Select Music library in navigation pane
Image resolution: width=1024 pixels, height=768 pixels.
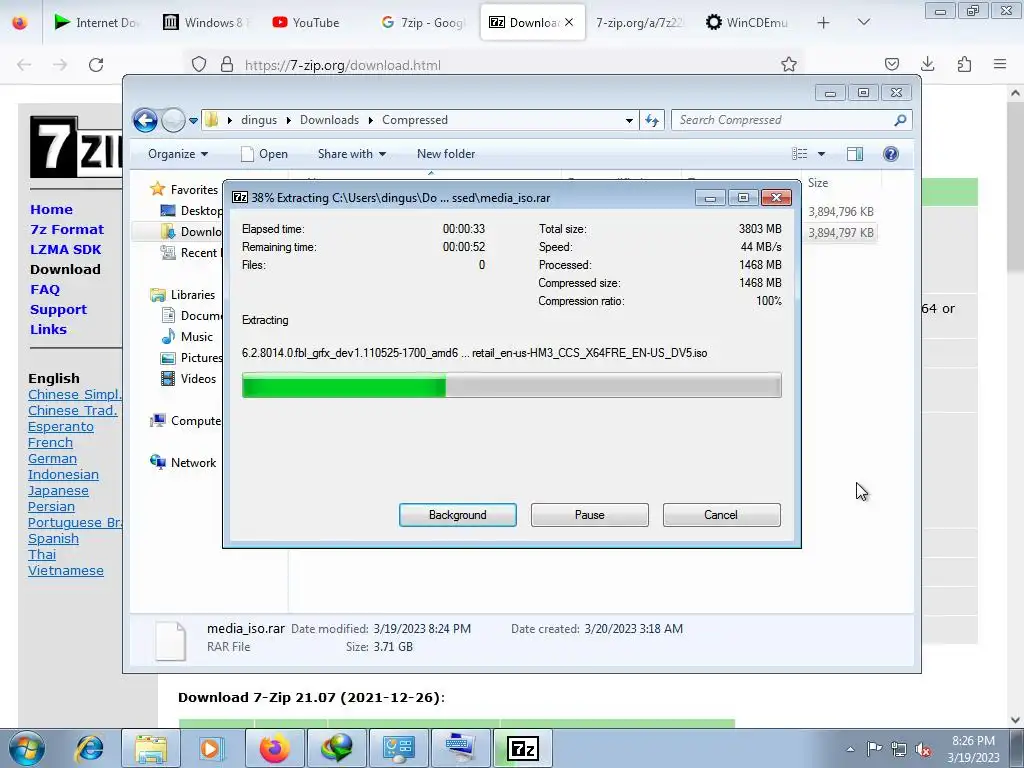pyautogui.click(x=197, y=337)
